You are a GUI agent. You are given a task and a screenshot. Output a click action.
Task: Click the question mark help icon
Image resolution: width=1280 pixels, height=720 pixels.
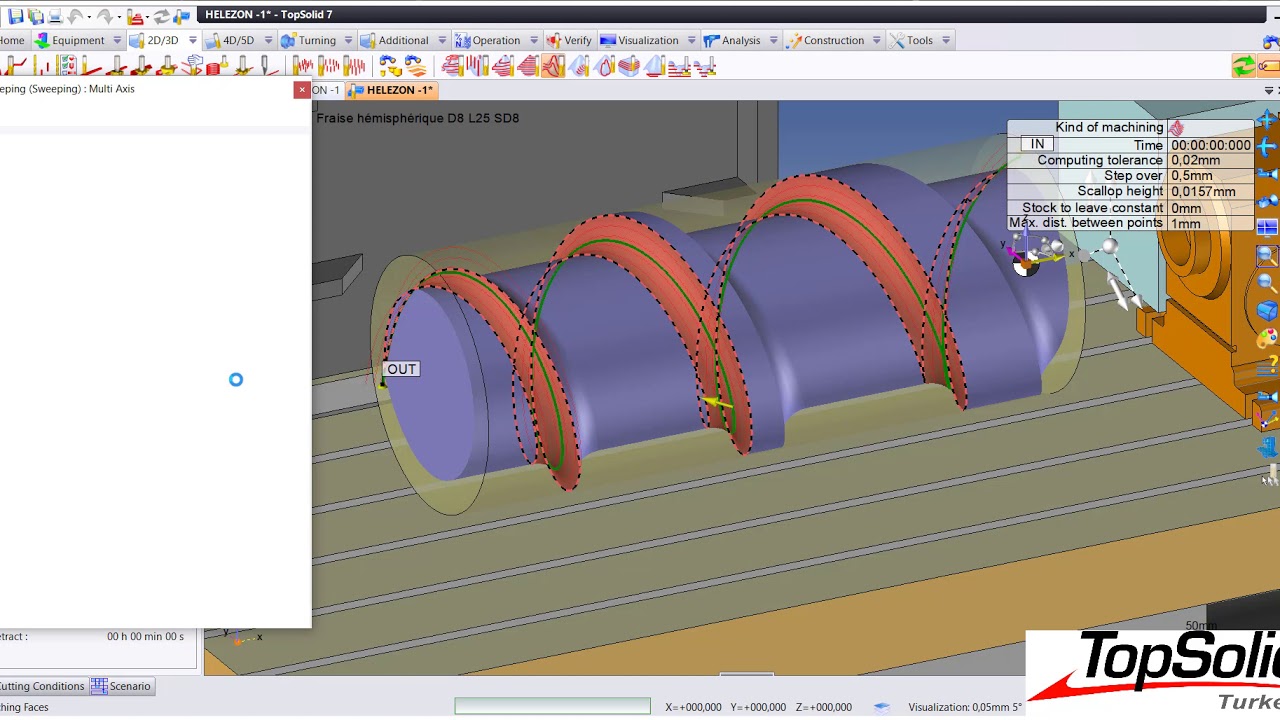tap(1267, 365)
